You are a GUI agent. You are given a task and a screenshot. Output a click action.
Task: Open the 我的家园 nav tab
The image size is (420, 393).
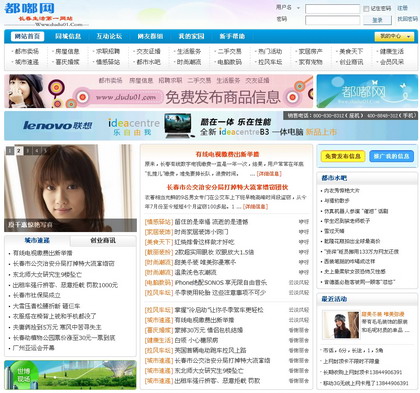point(191,36)
